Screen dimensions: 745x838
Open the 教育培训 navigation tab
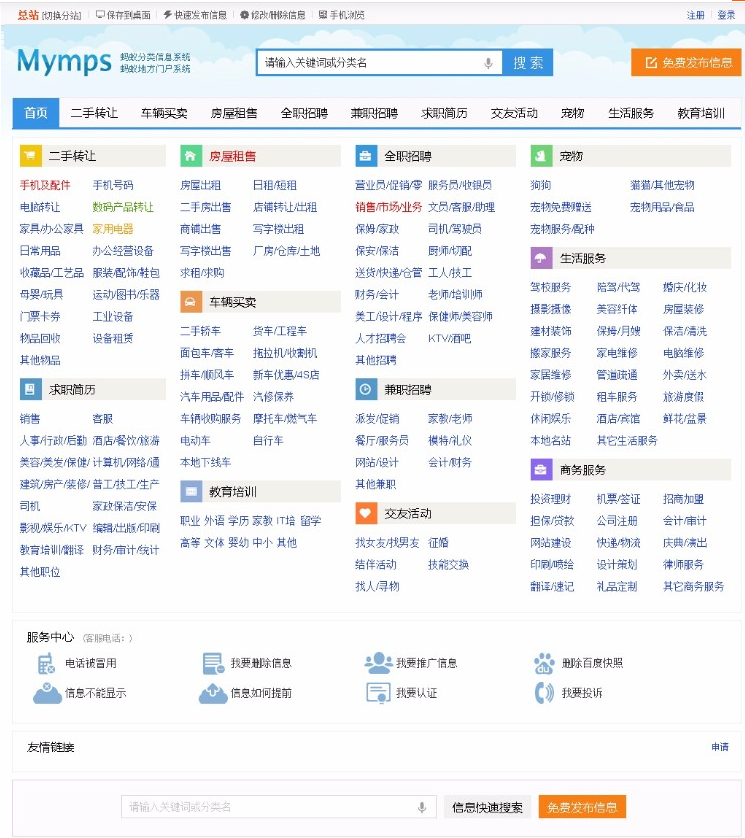[701, 113]
